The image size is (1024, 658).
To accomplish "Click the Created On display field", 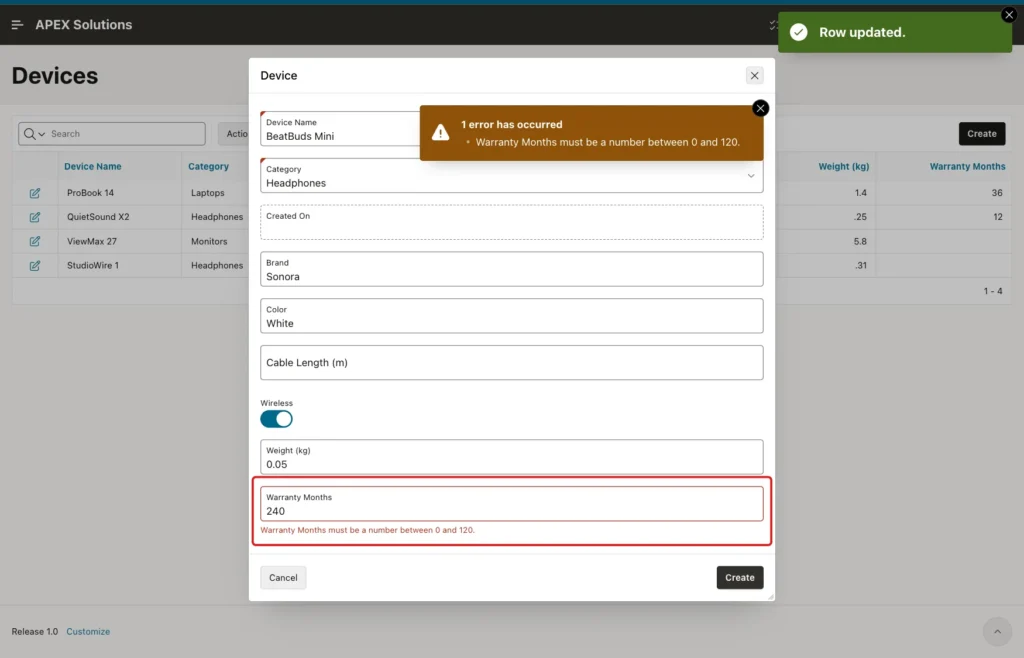I will [511, 223].
